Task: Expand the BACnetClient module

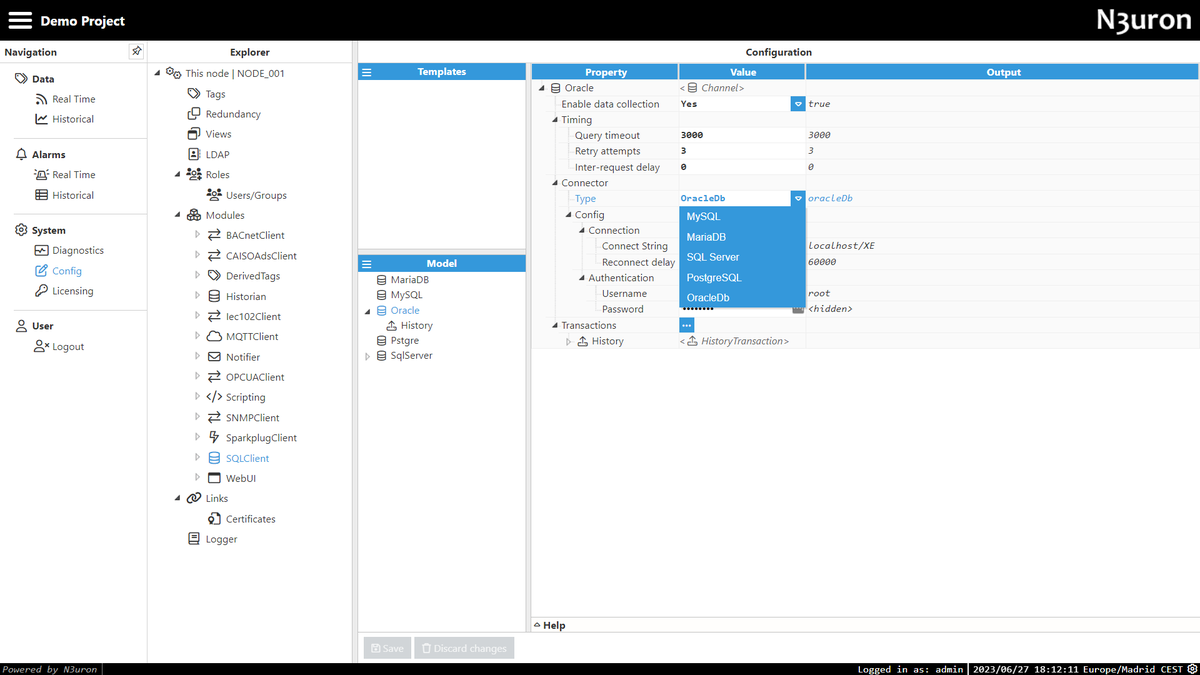Action: coord(197,235)
